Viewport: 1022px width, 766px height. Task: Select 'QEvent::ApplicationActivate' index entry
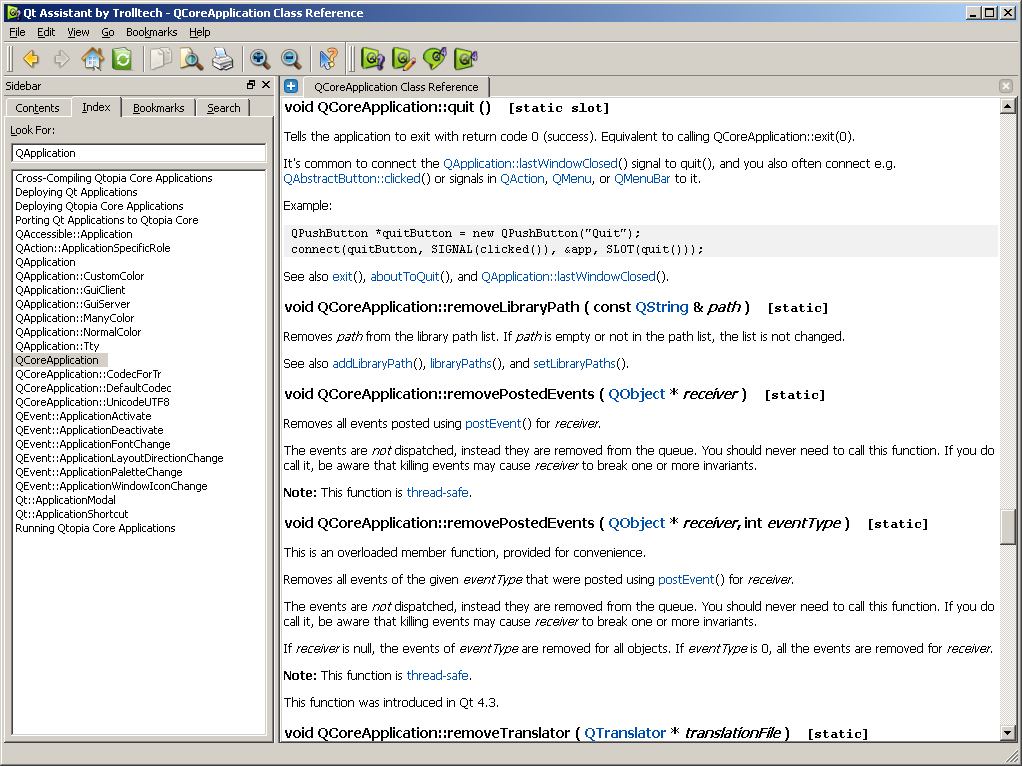pos(83,416)
